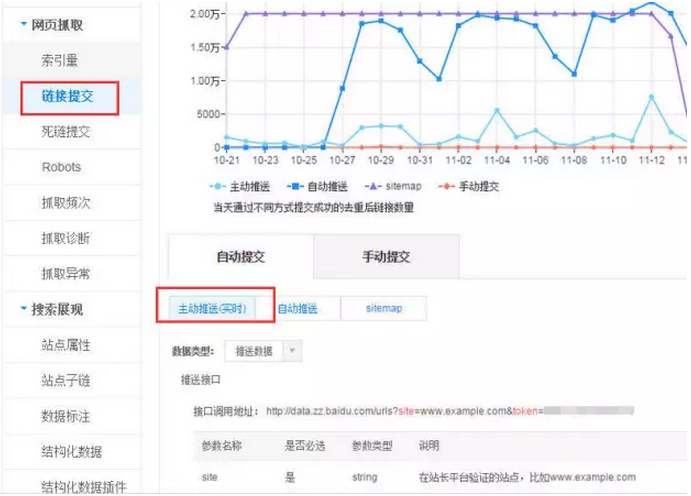Image resolution: width=691 pixels, height=496 pixels.
Task: Toggle 主动推送 legend series icon
Action: tap(218, 186)
